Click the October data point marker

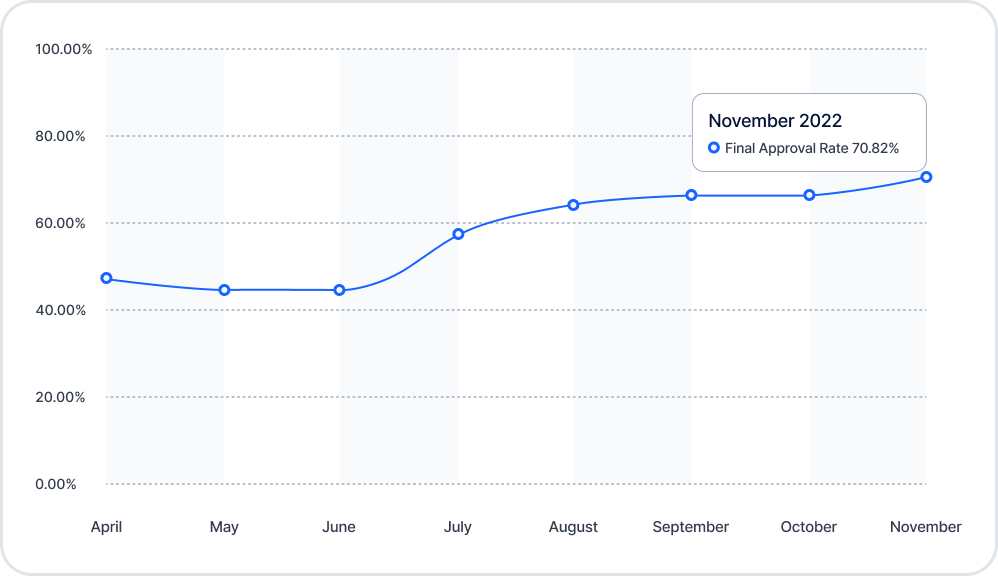[x=809, y=195]
